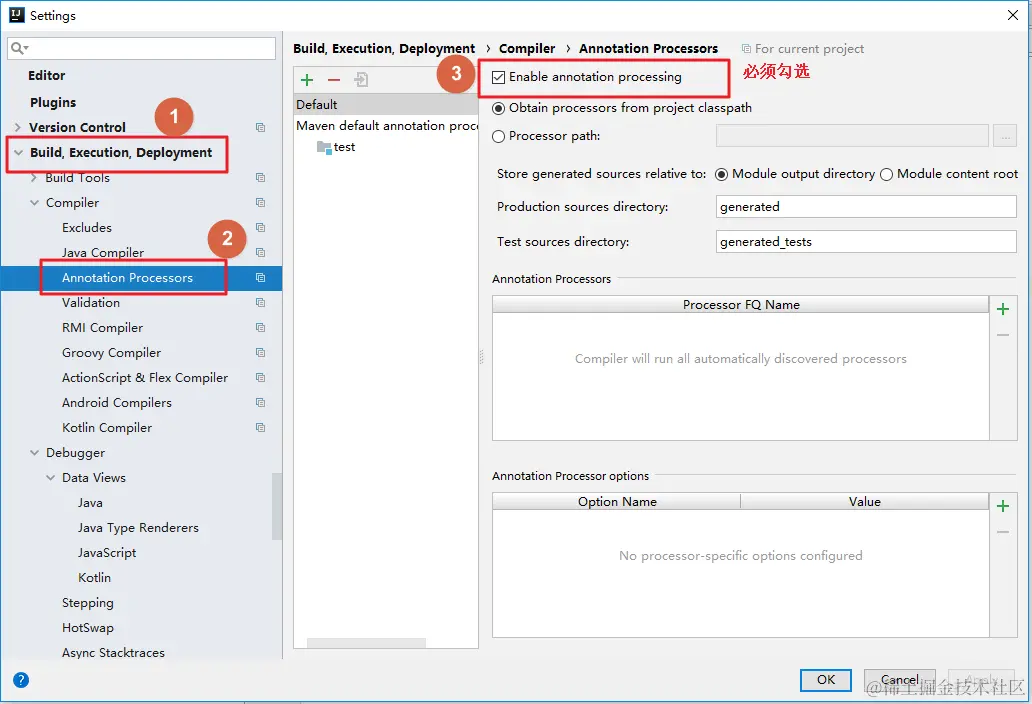Click Compiler in the breadcrumb path
The width and height of the screenshot is (1032, 704).
527,49
